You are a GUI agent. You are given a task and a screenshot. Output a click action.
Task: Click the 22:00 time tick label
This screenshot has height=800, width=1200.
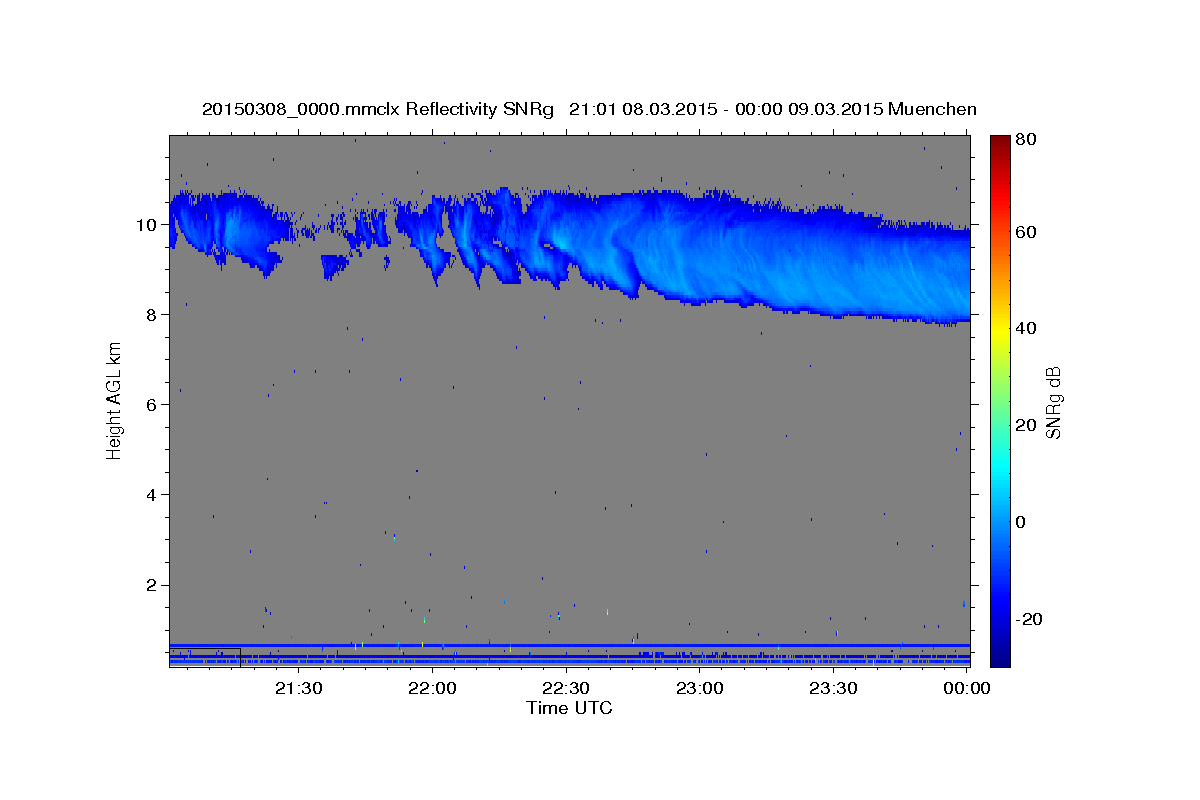433,688
